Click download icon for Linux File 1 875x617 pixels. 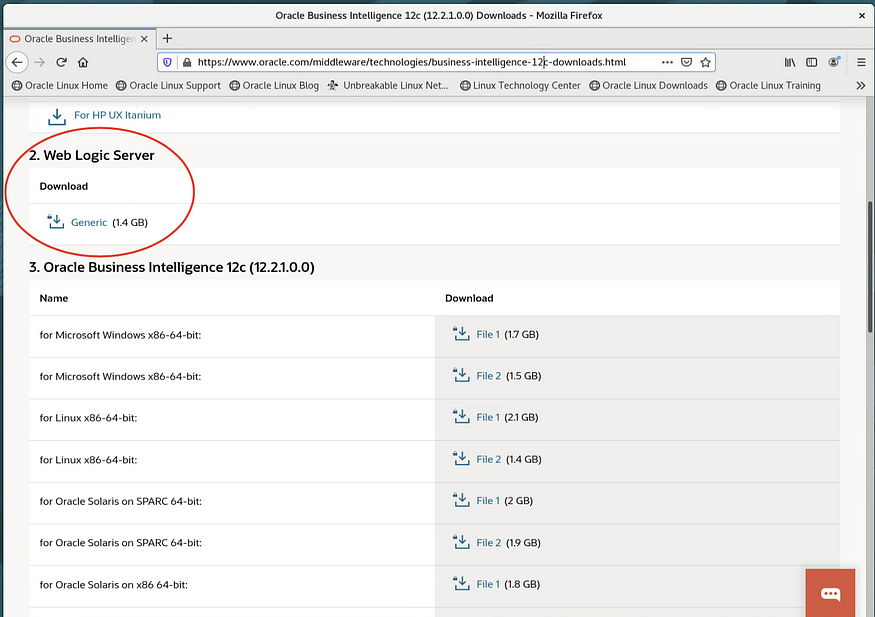(461, 417)
